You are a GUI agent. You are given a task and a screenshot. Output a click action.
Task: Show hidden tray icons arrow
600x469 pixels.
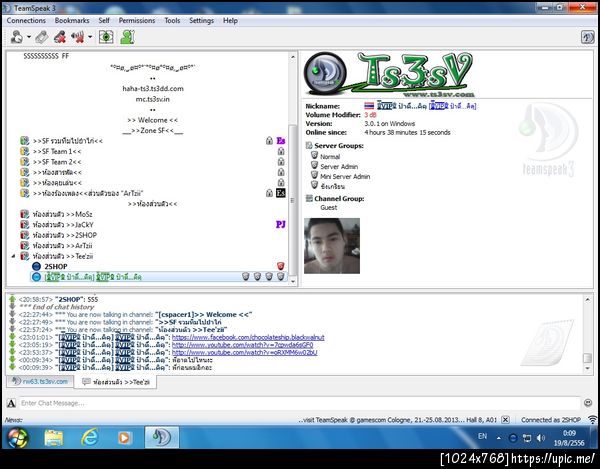pyautogui.click(x=499, y=438)
